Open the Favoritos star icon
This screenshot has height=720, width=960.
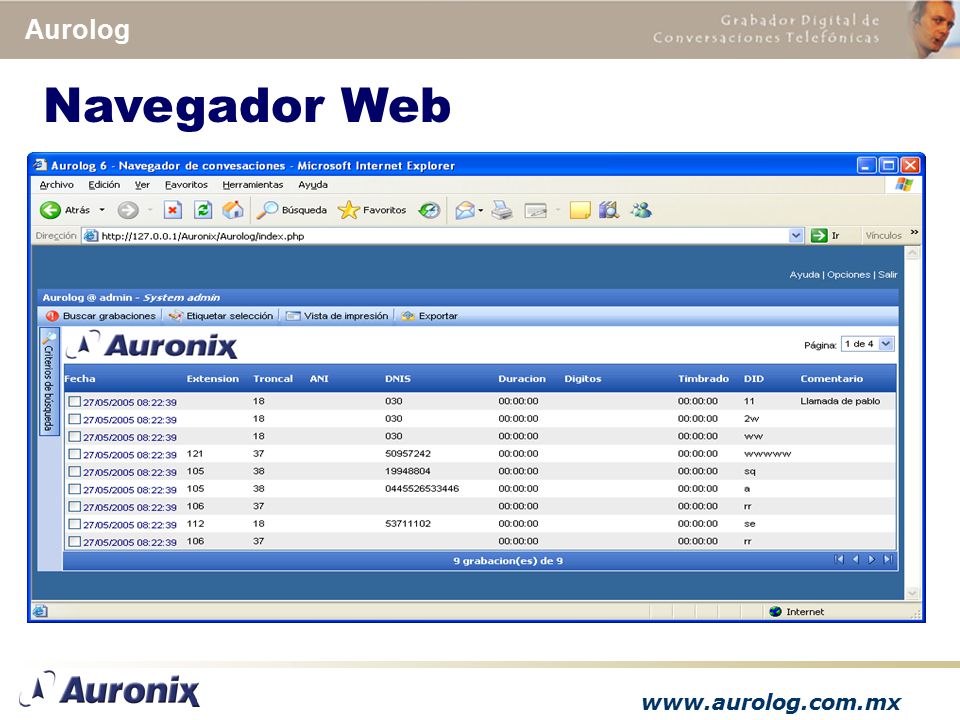(348, 210)
